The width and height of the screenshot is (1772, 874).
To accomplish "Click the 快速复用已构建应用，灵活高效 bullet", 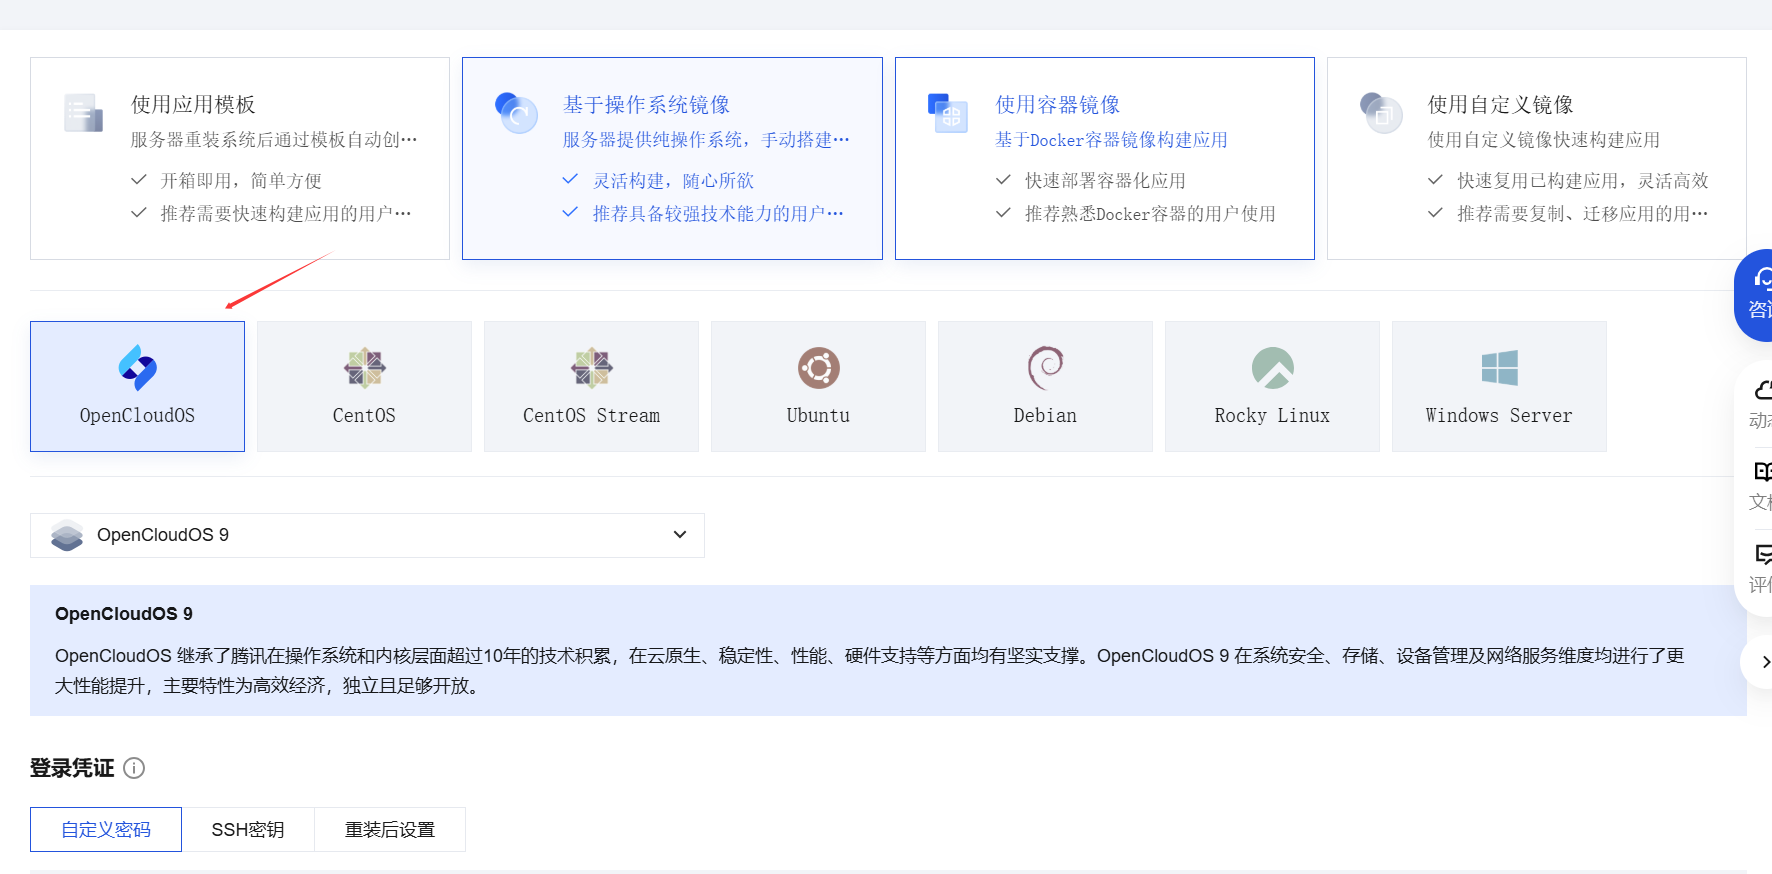I will (1583, 181).
